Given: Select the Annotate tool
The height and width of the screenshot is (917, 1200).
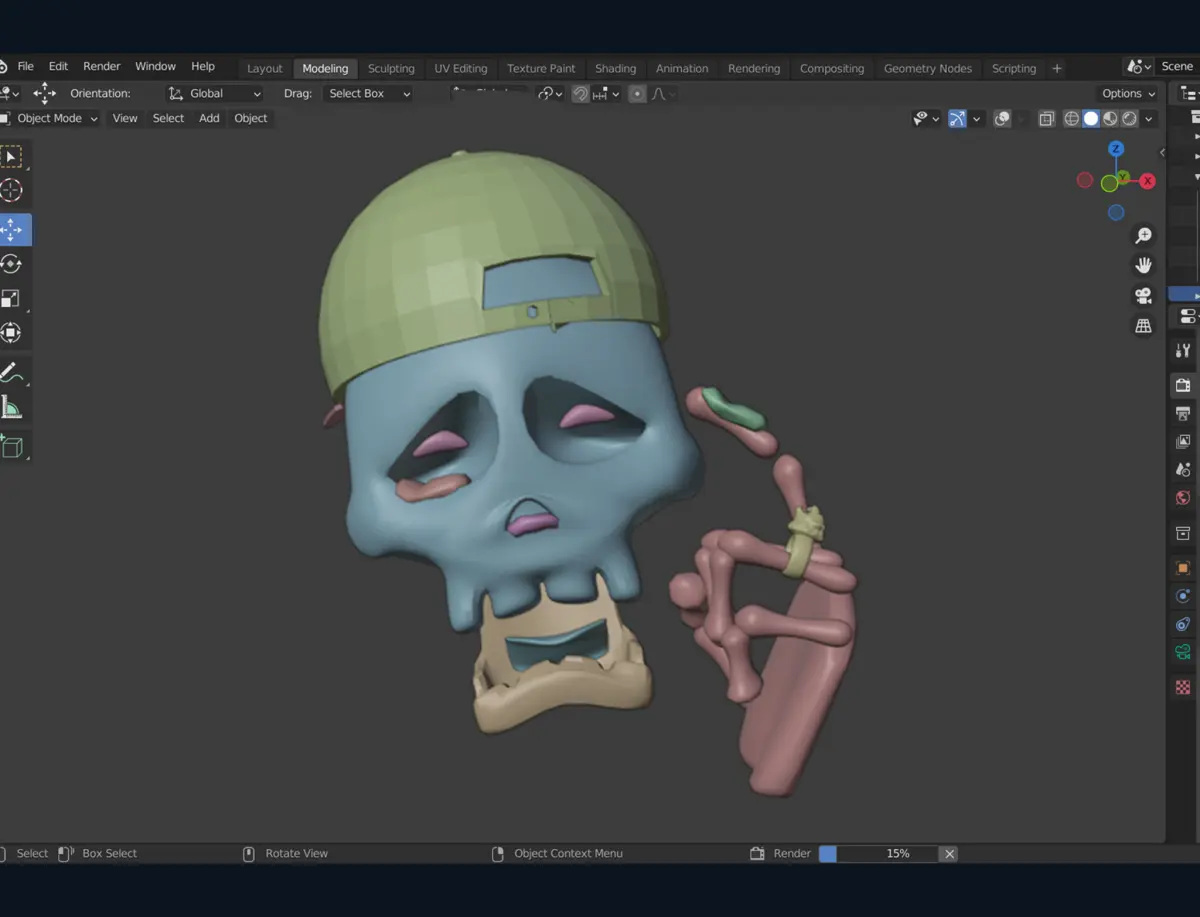Looking at the screenshot, I should [x=12, y=373].
